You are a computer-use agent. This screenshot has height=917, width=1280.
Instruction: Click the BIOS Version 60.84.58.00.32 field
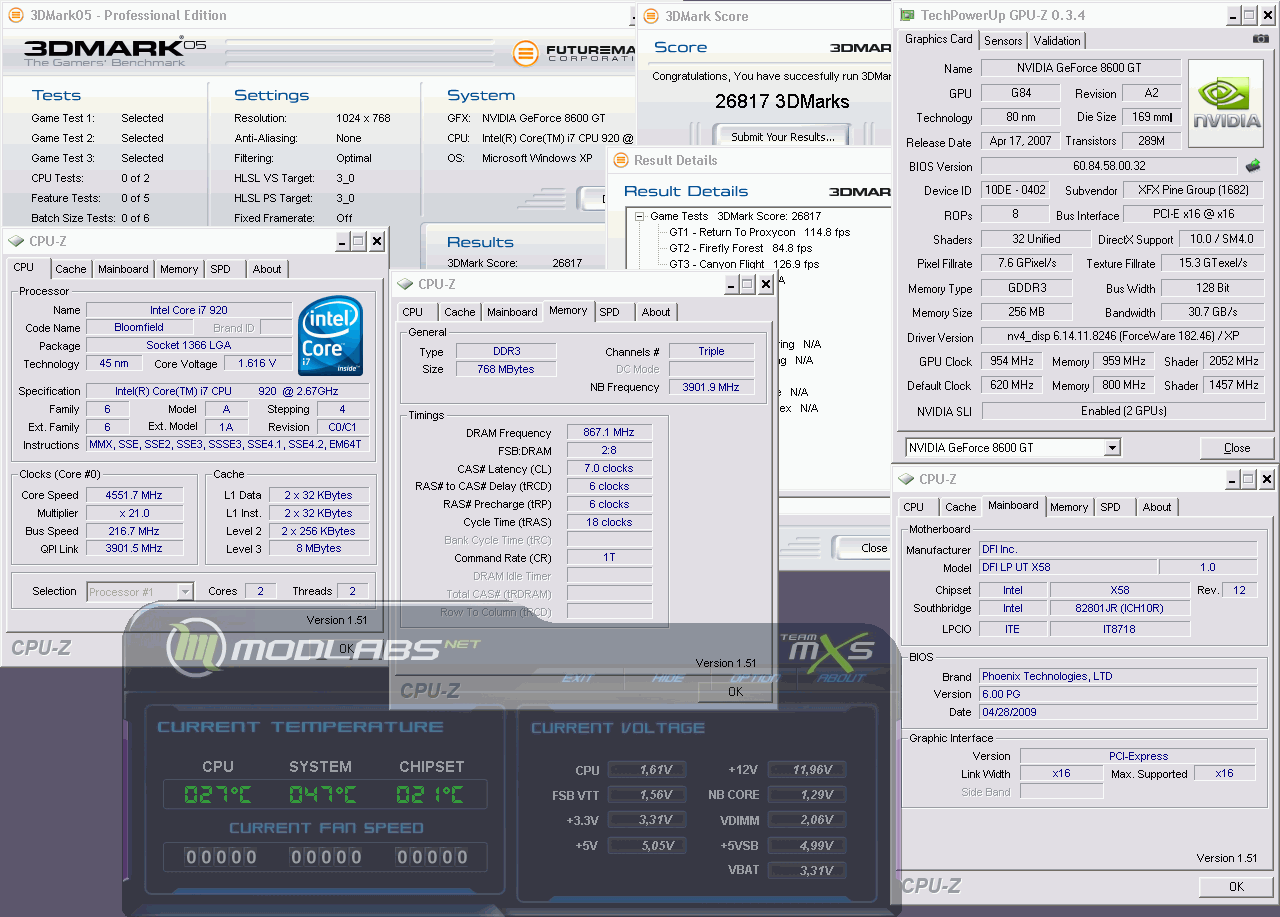point(1109,166)
